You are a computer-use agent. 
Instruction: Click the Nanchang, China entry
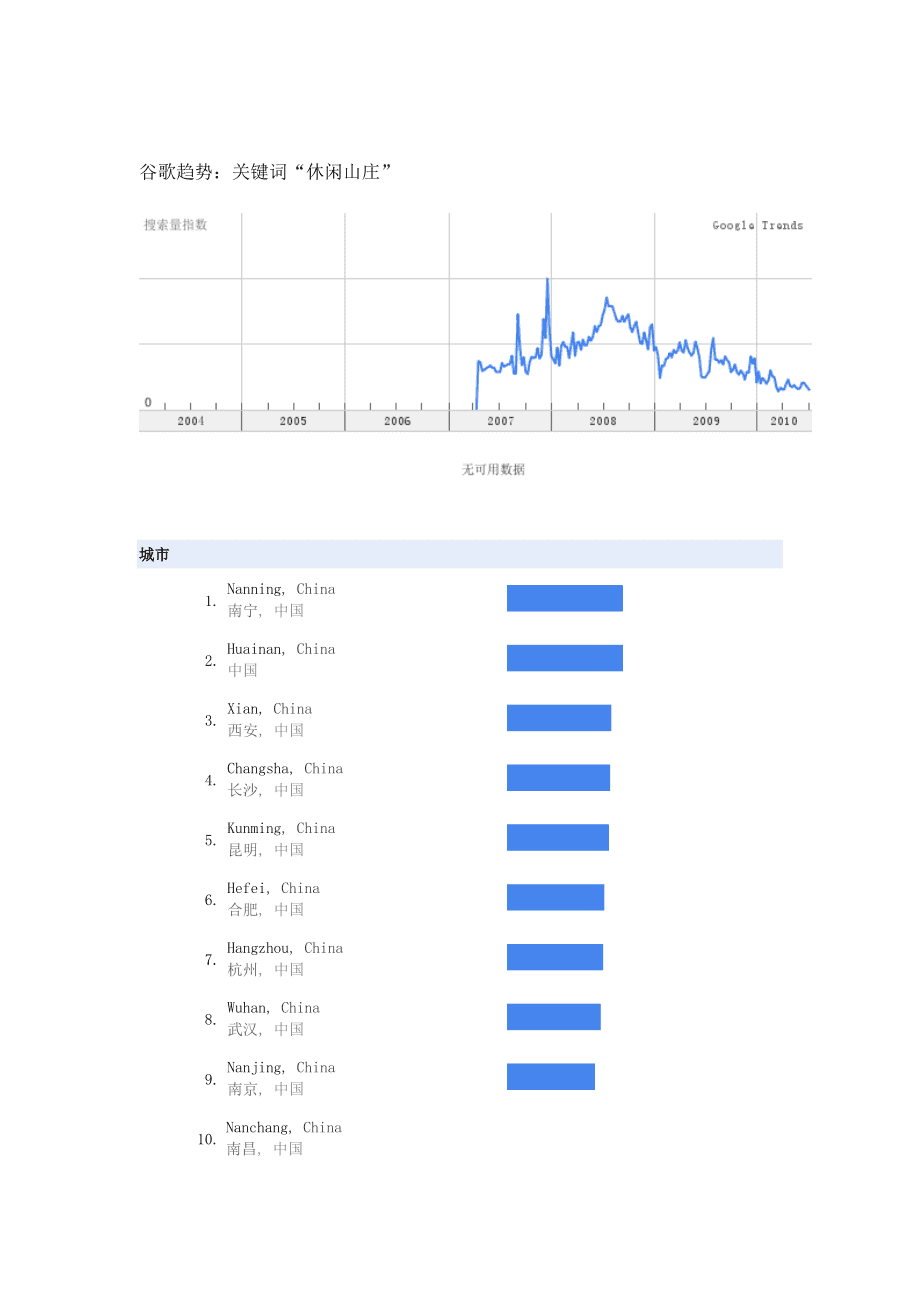click(x=284, y=1128)
